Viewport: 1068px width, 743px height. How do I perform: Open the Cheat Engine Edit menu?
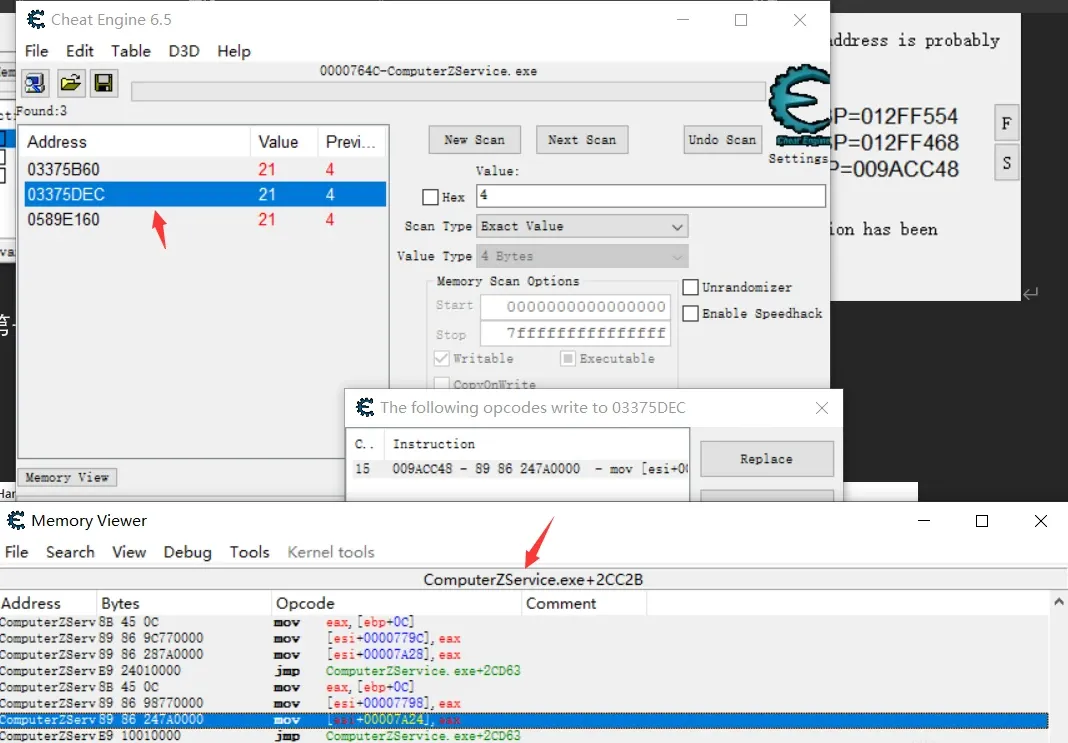point(80,51)
